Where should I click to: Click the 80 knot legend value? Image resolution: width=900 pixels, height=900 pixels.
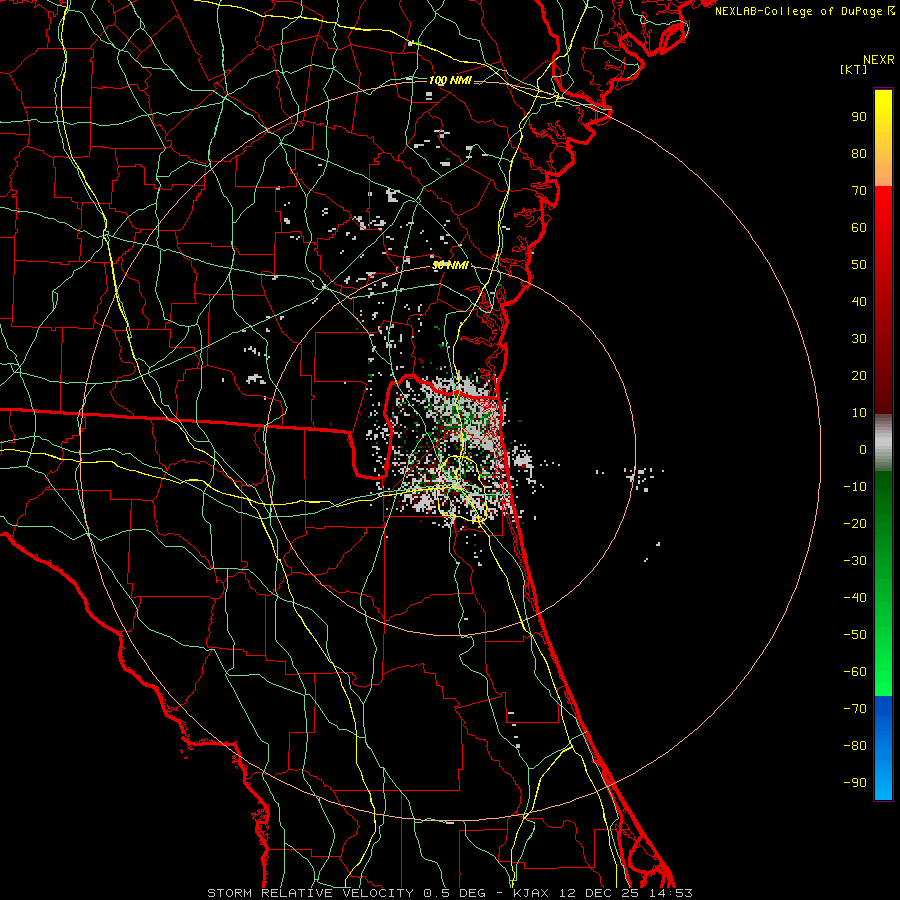tap(859, 153)
